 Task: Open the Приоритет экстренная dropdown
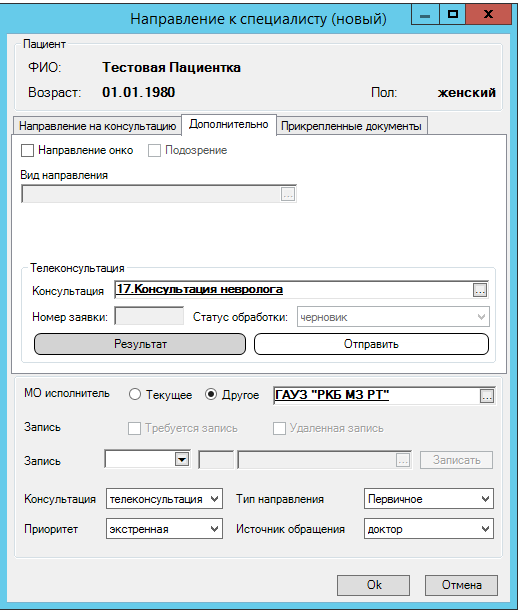(x=164, y=529)
